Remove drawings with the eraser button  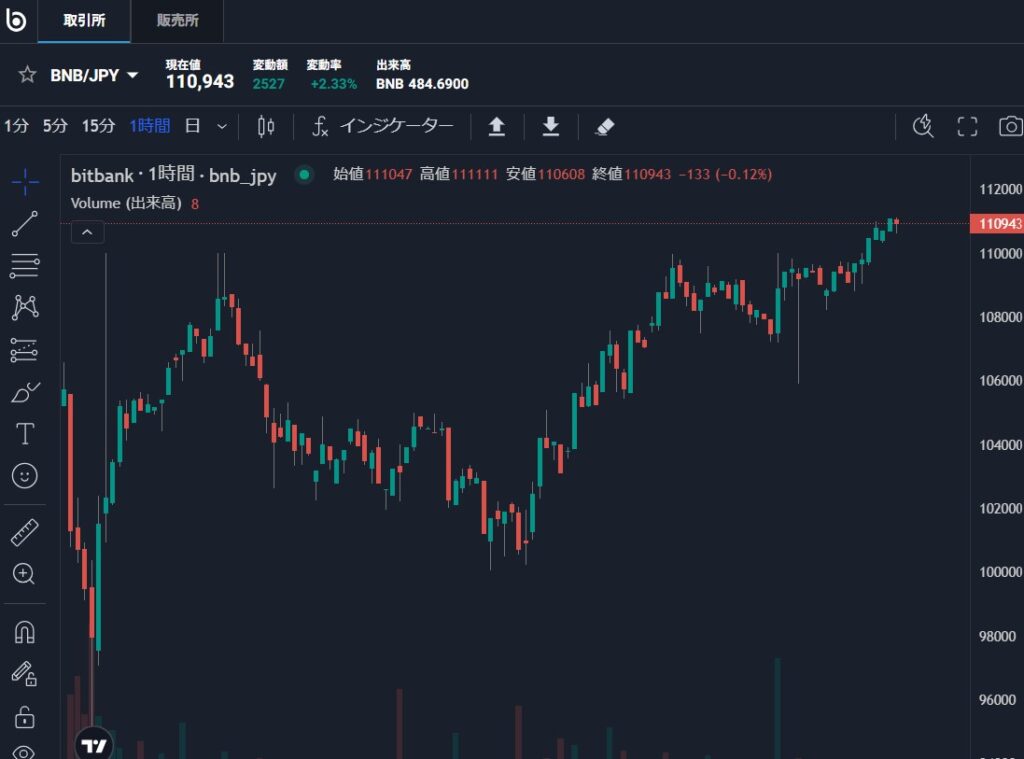(601, 126)
